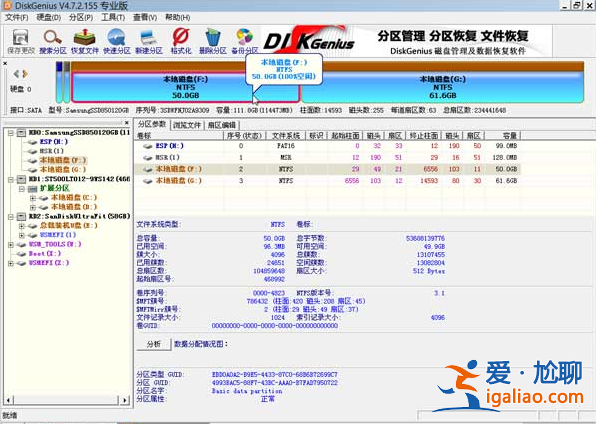The image size is (596, 424).
Task: Click the Delete Partition (删除分区) icon
Action: (212, 41)
